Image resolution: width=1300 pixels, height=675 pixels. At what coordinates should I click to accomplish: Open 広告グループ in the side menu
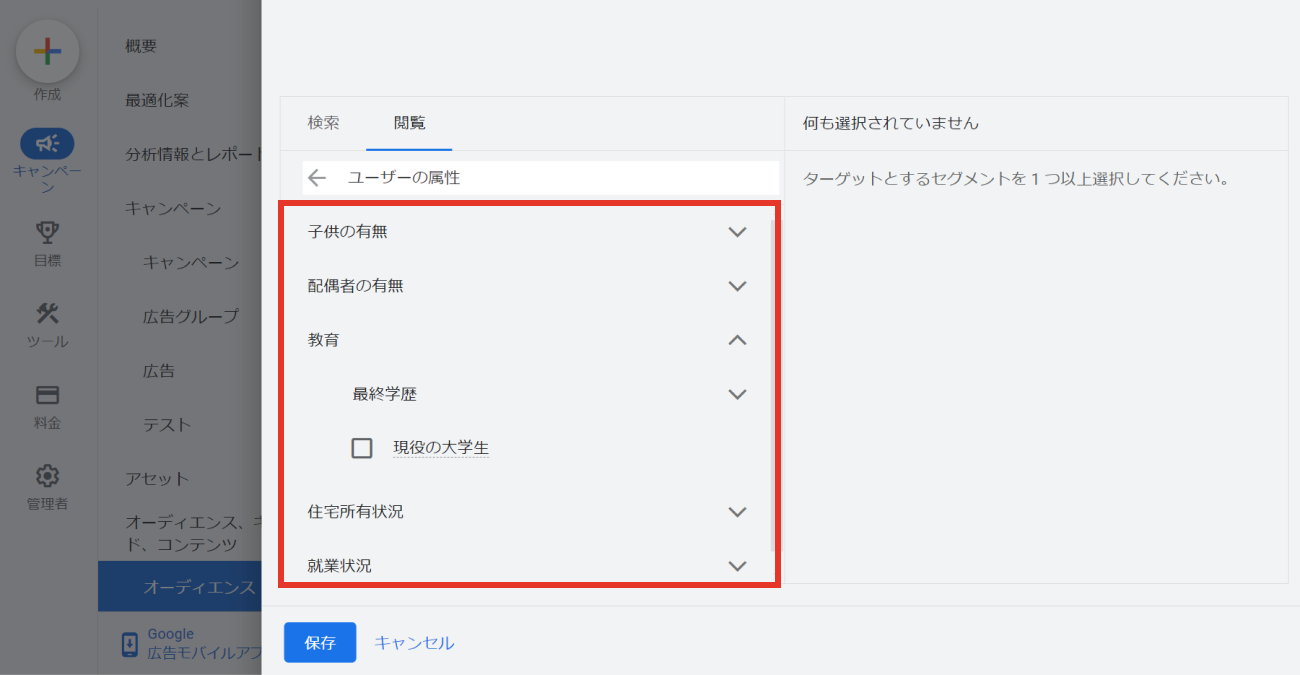click(x=191, y=317)
